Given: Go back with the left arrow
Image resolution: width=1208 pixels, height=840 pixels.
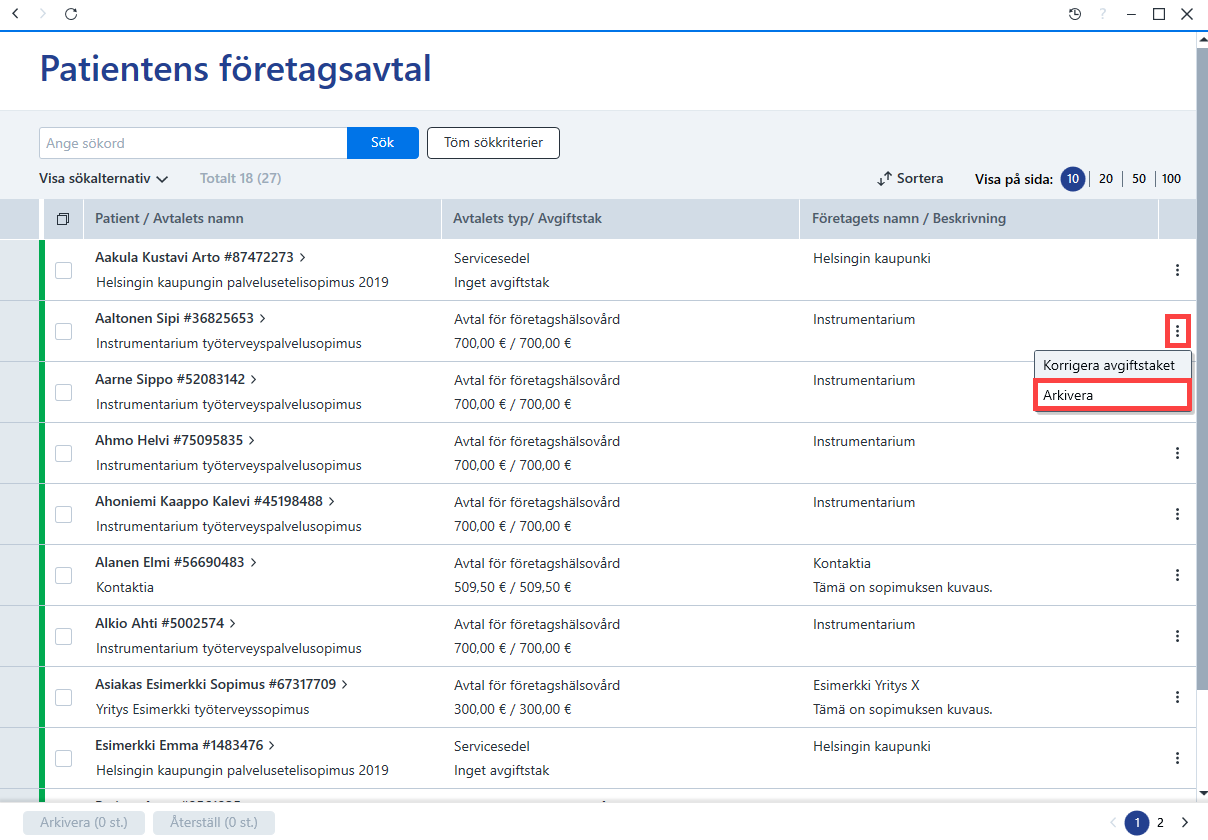Looking at the screenshot, I should [15, 14].
